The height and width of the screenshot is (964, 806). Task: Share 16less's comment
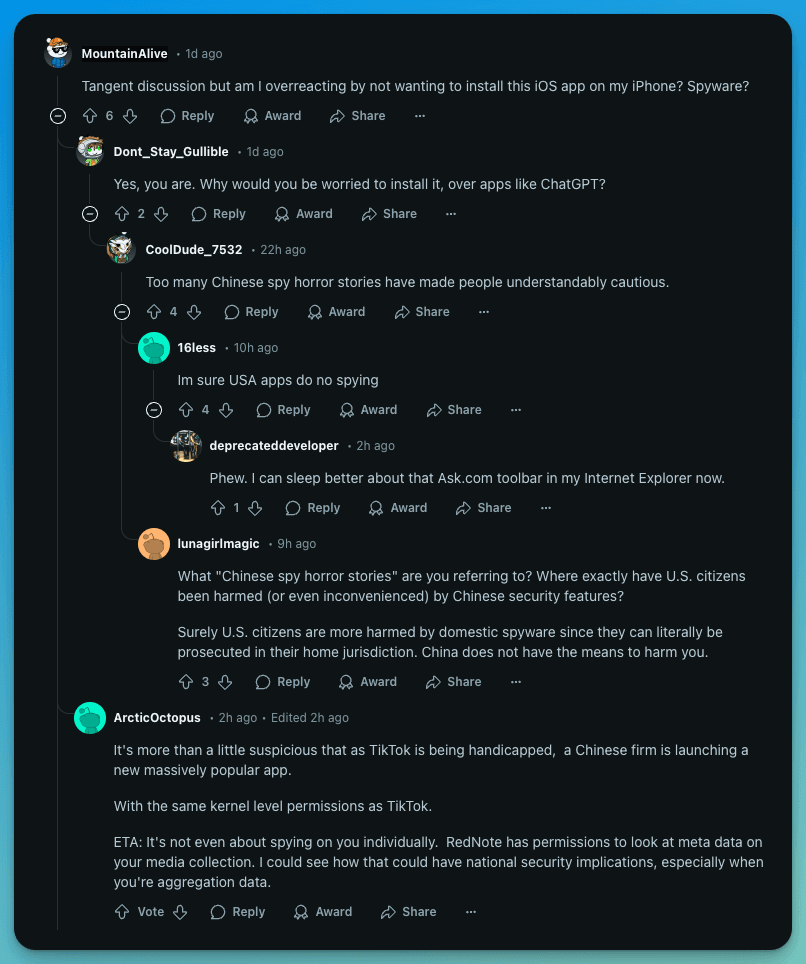454,409
